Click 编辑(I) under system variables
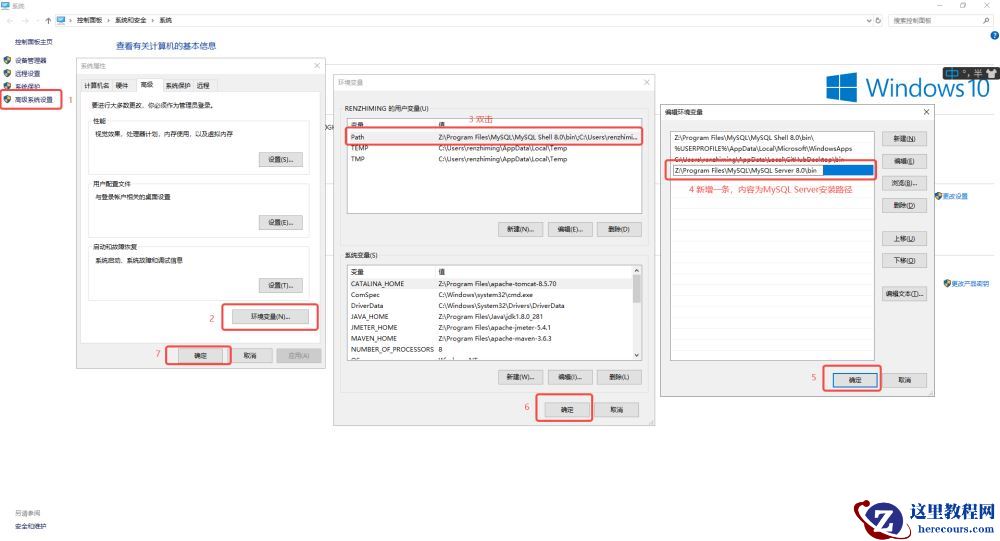 pos(570,377)
